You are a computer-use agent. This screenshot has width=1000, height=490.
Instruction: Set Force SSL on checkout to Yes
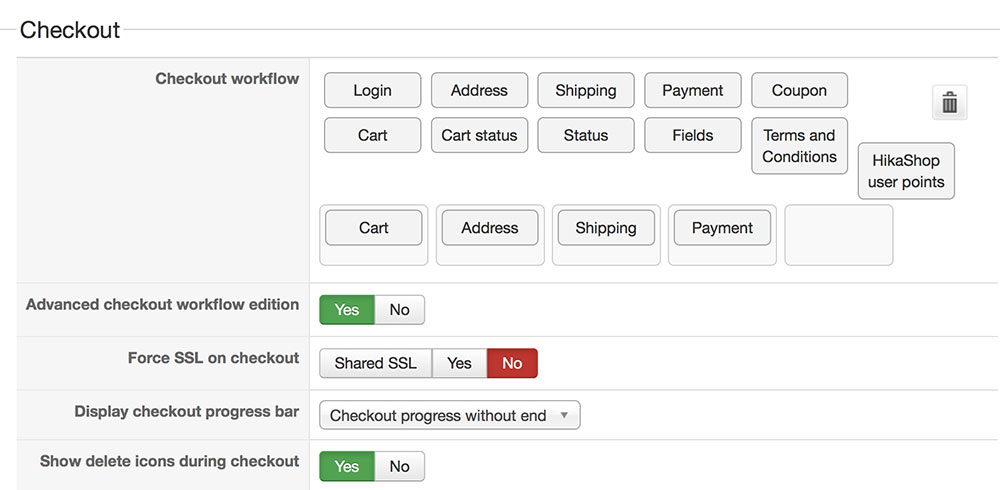(459, 363)
